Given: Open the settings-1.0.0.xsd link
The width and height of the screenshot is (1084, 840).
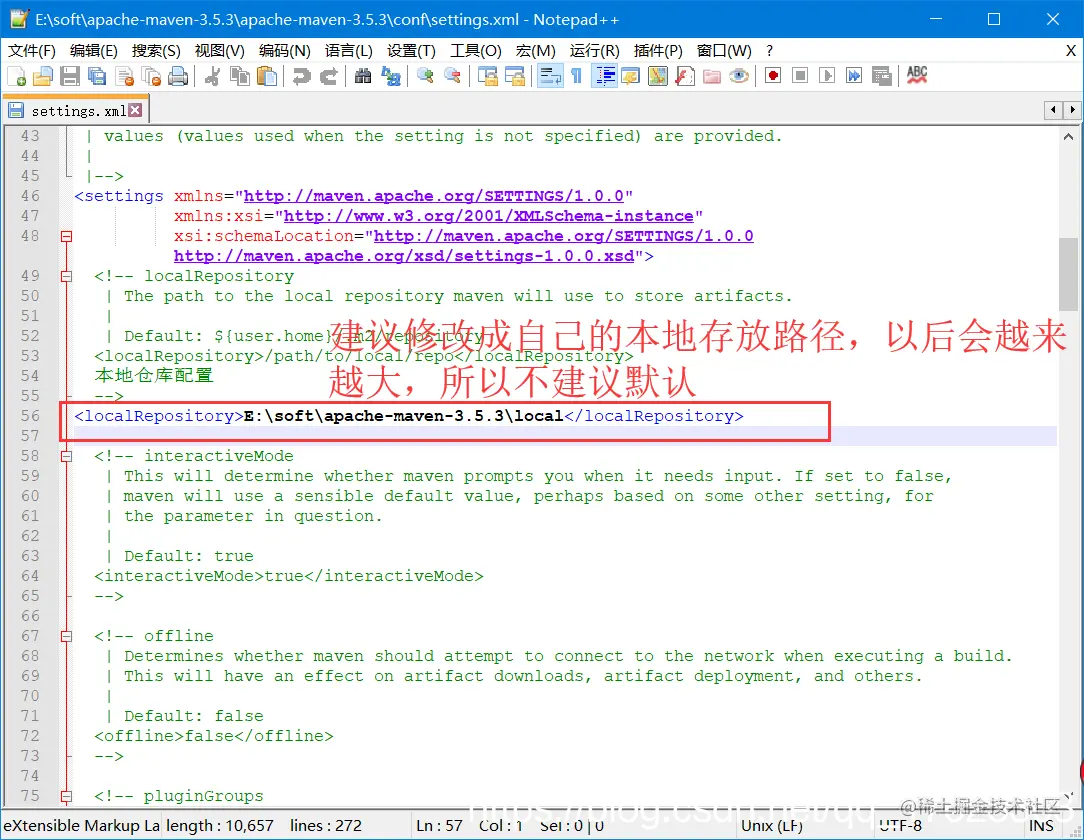Looking at the screenshot, I should coord(404,256).
